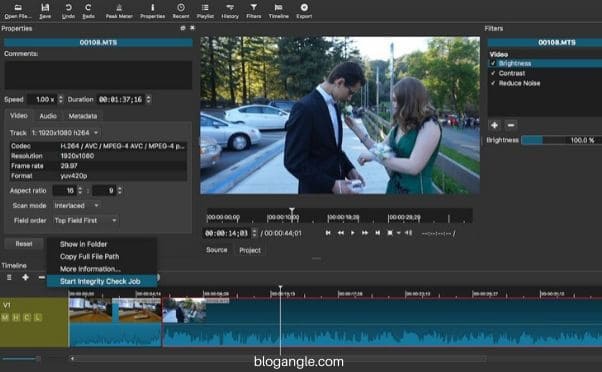Screen dimensions: 602x372
Task: Select the first clip thumbnail on V1
Action: click(90, 310)
